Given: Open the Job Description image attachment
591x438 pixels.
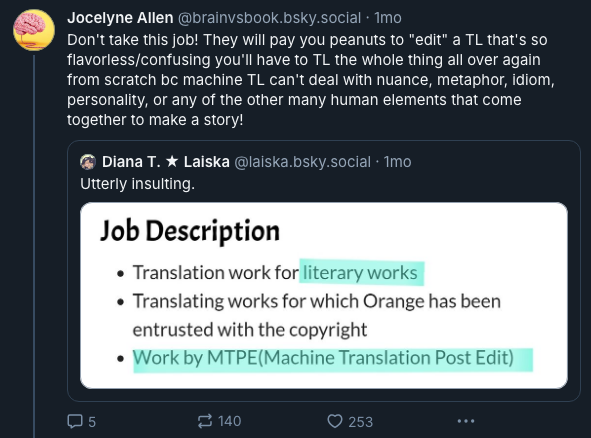Looking at the screenshot, I should [x=324, y=296].
